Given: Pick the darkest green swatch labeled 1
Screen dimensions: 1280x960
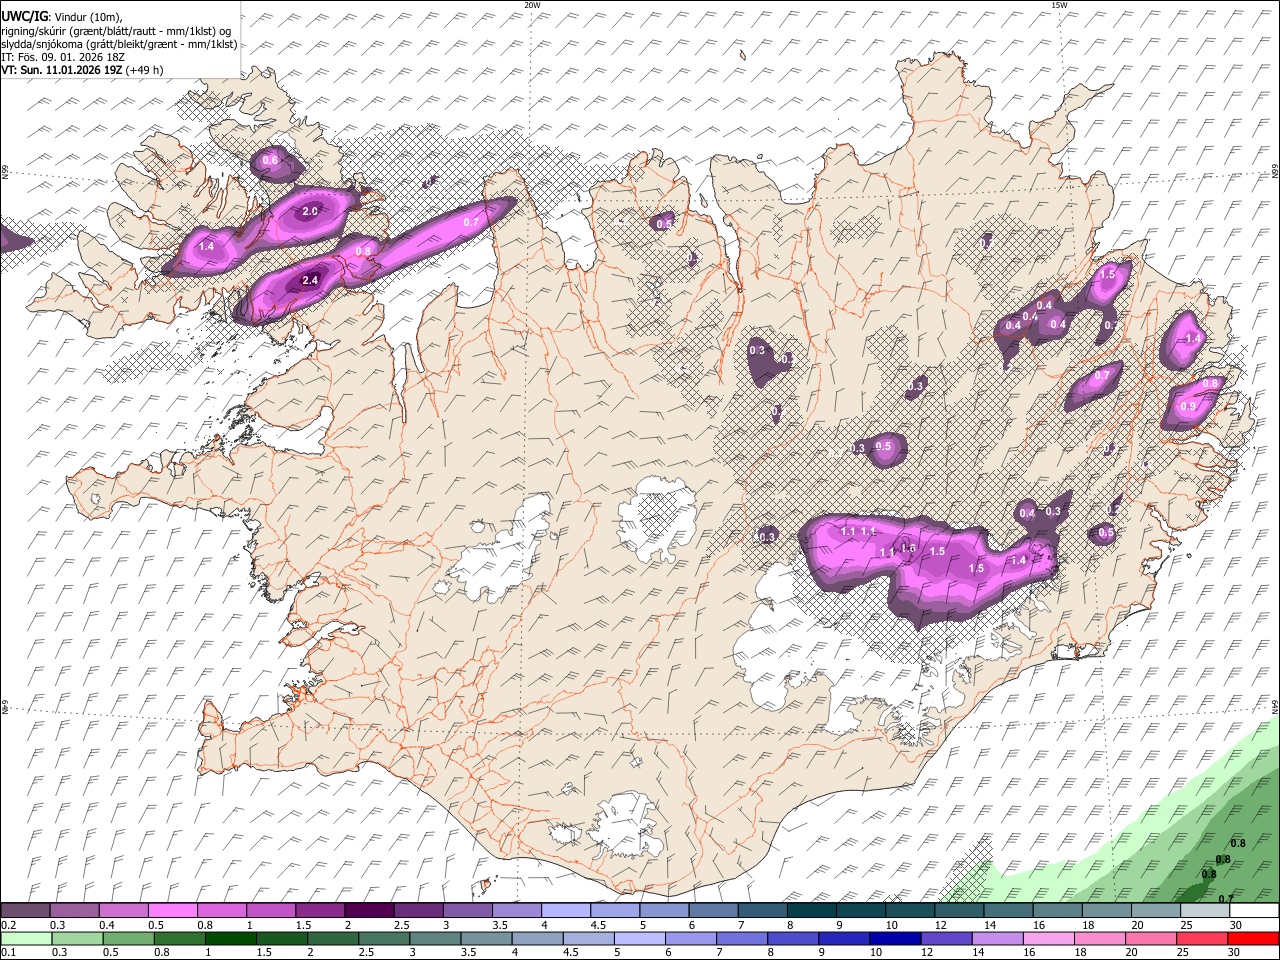Looking at the screenshot, I should 230,938.
